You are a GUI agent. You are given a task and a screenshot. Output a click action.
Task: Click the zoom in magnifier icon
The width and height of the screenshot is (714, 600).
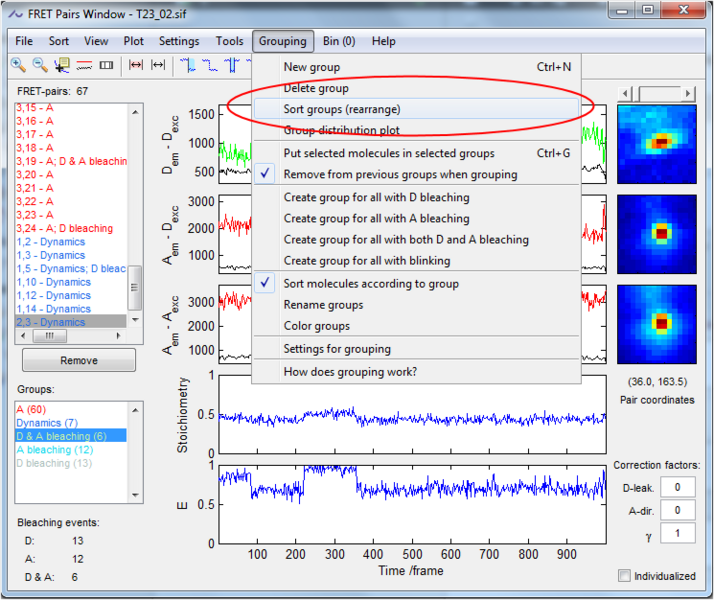[18, 65]
